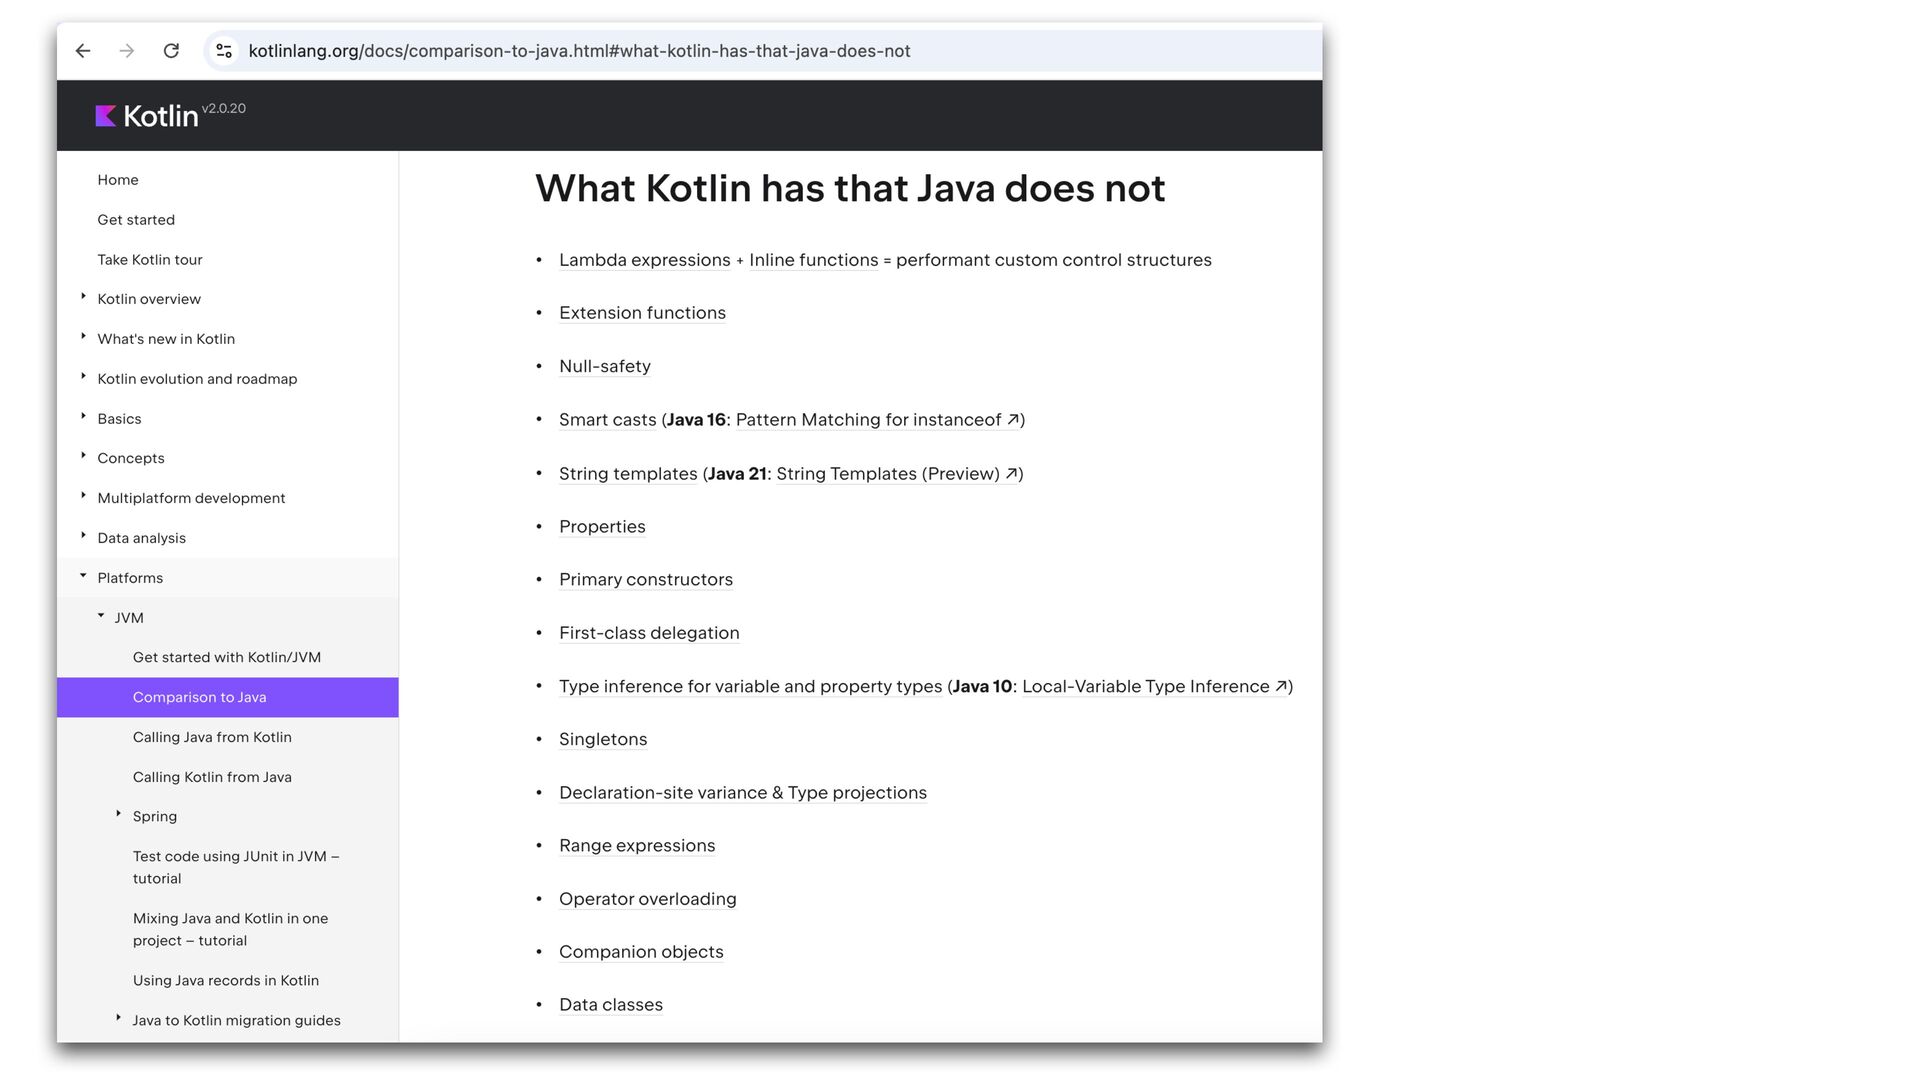Expand Java to Kotlin migration guides arrow
This screenshot has height=1080, width=1920.
point(118,1019)
